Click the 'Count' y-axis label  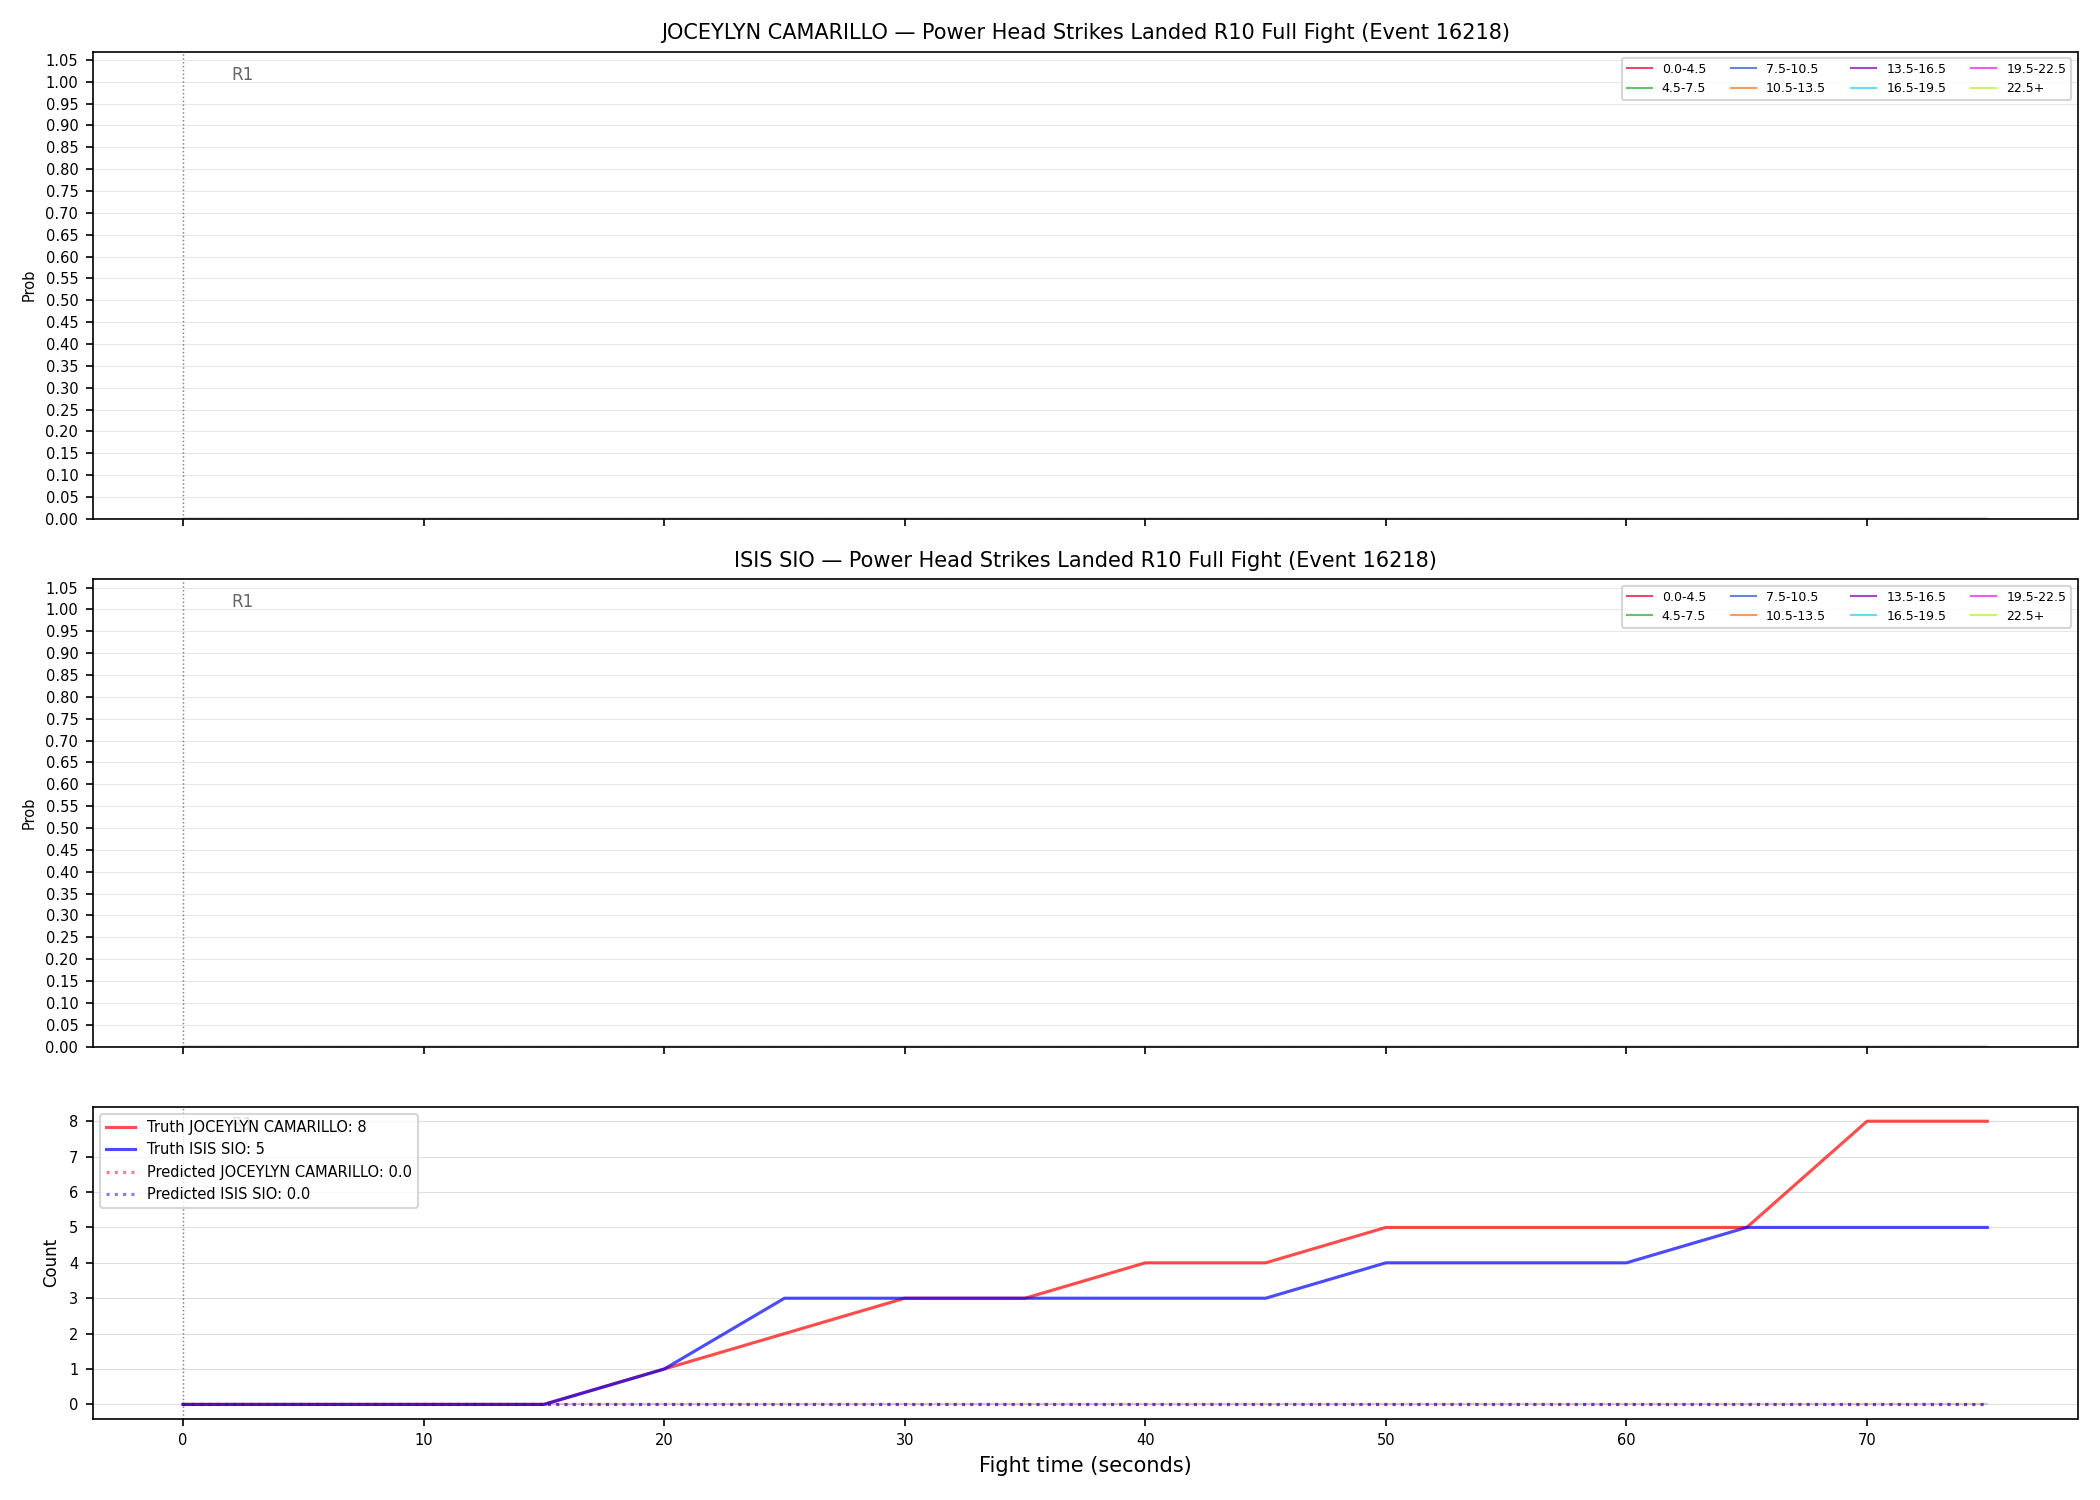pyautogui.click(x=50, y=1263)
